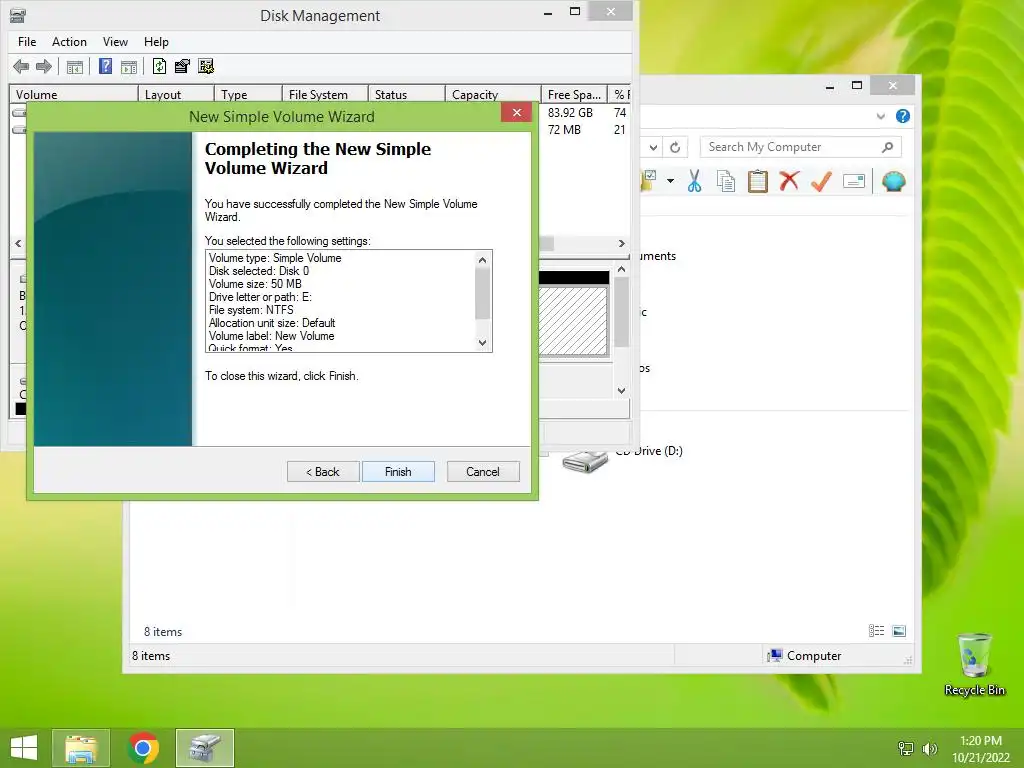This screenshot has width=1024, height=768.
Task: Click the Forward arrow in Disk Management toolbar
Action: [44, 66]
